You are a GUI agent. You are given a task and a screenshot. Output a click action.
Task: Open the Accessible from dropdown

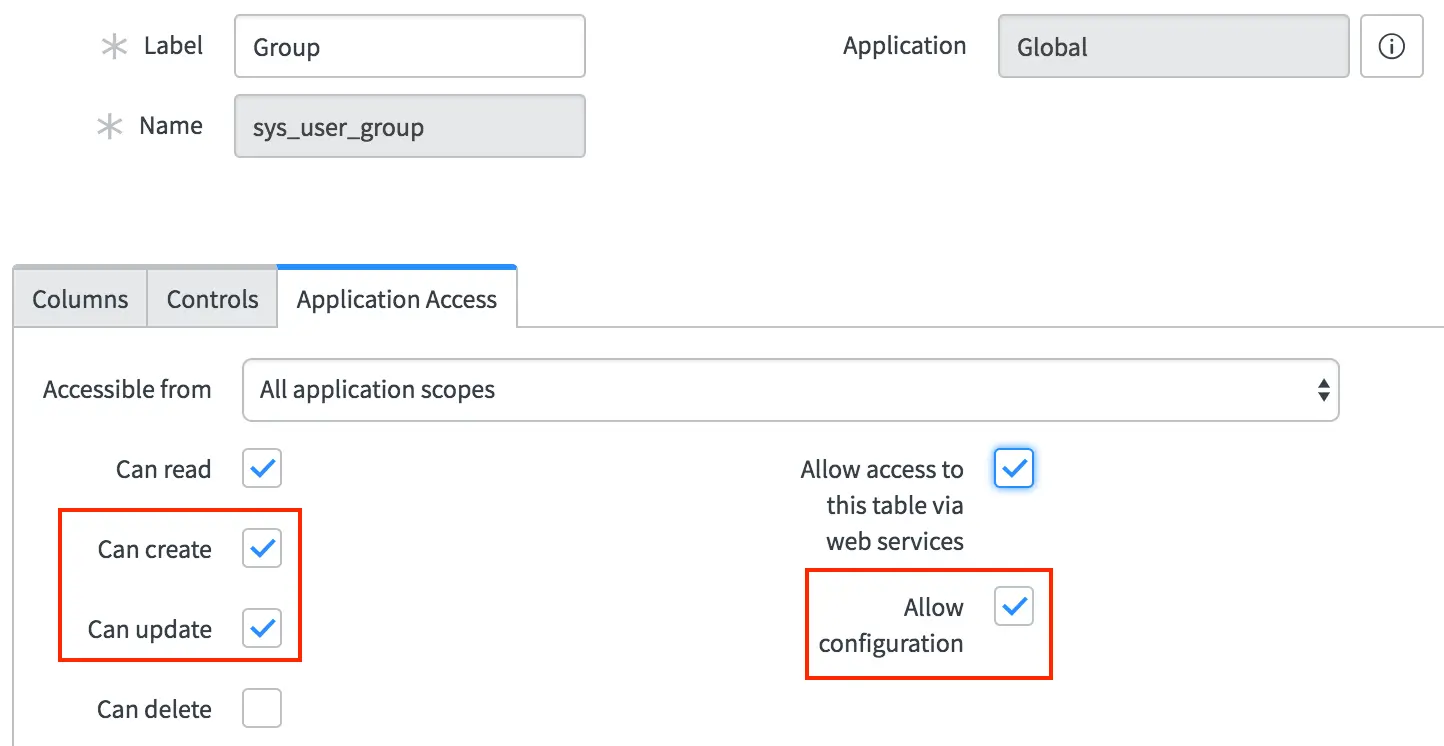(791, 390)
